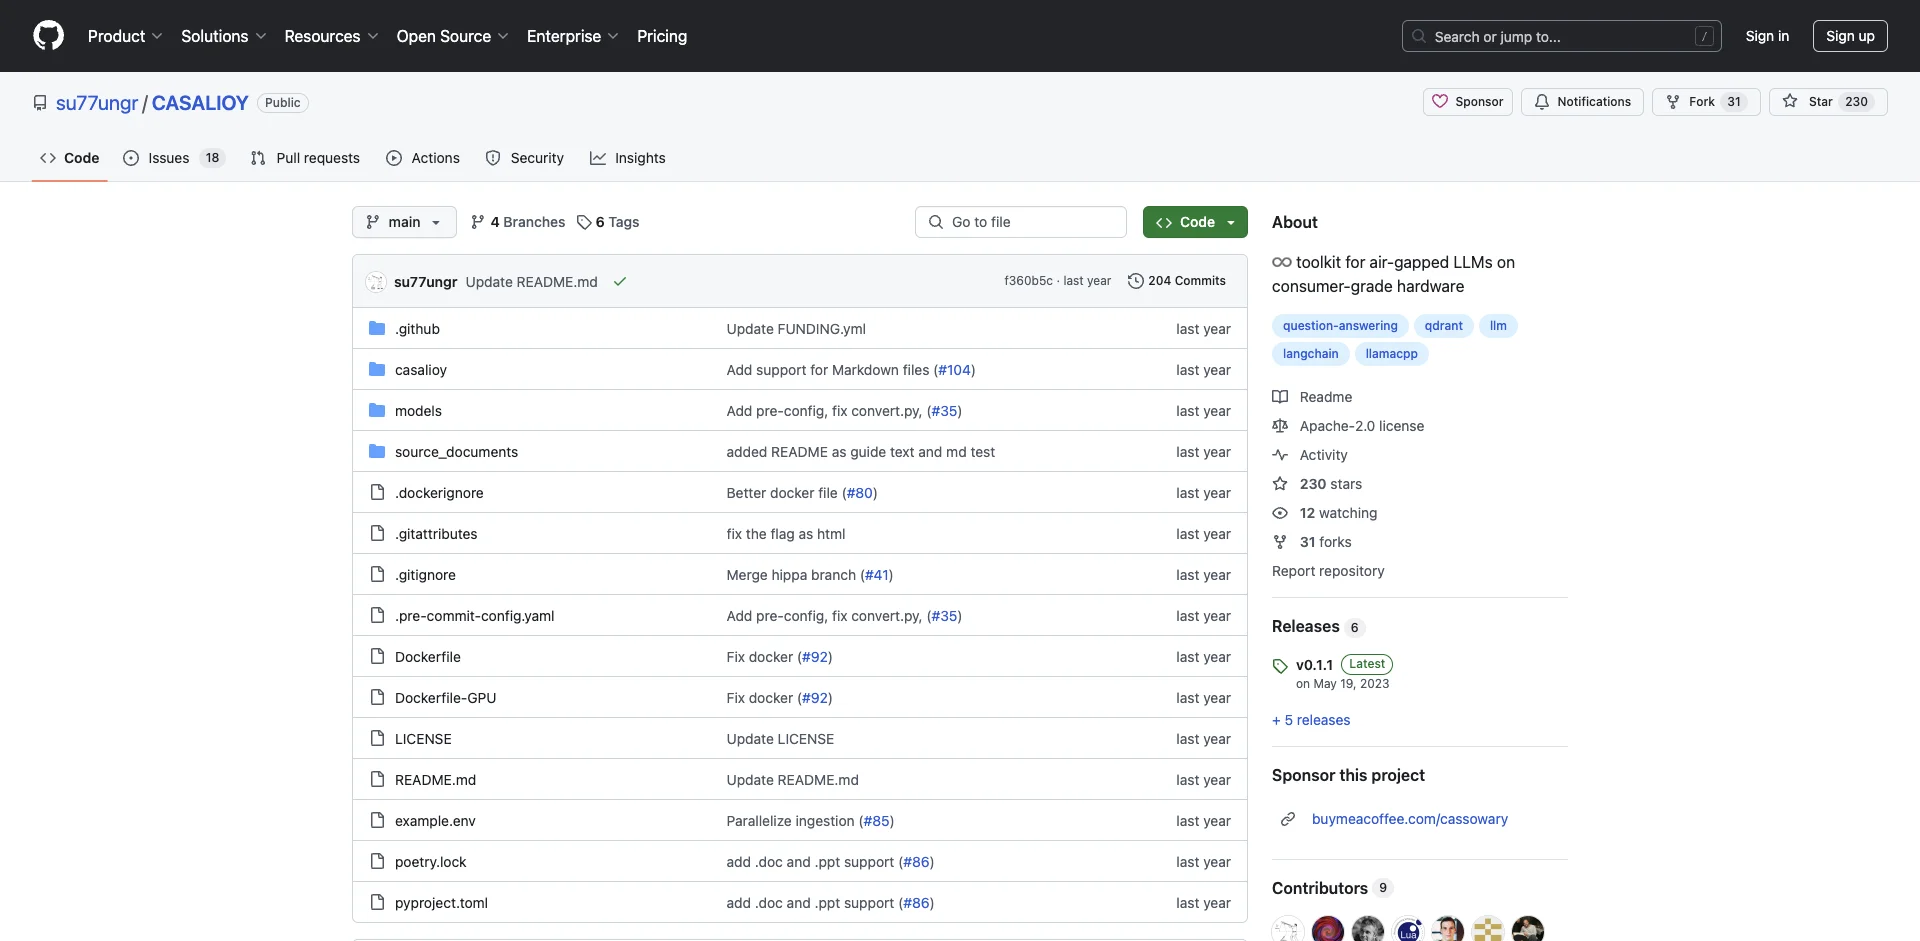Click the .github folder icon
The image size is (1920, 941).
377,329
